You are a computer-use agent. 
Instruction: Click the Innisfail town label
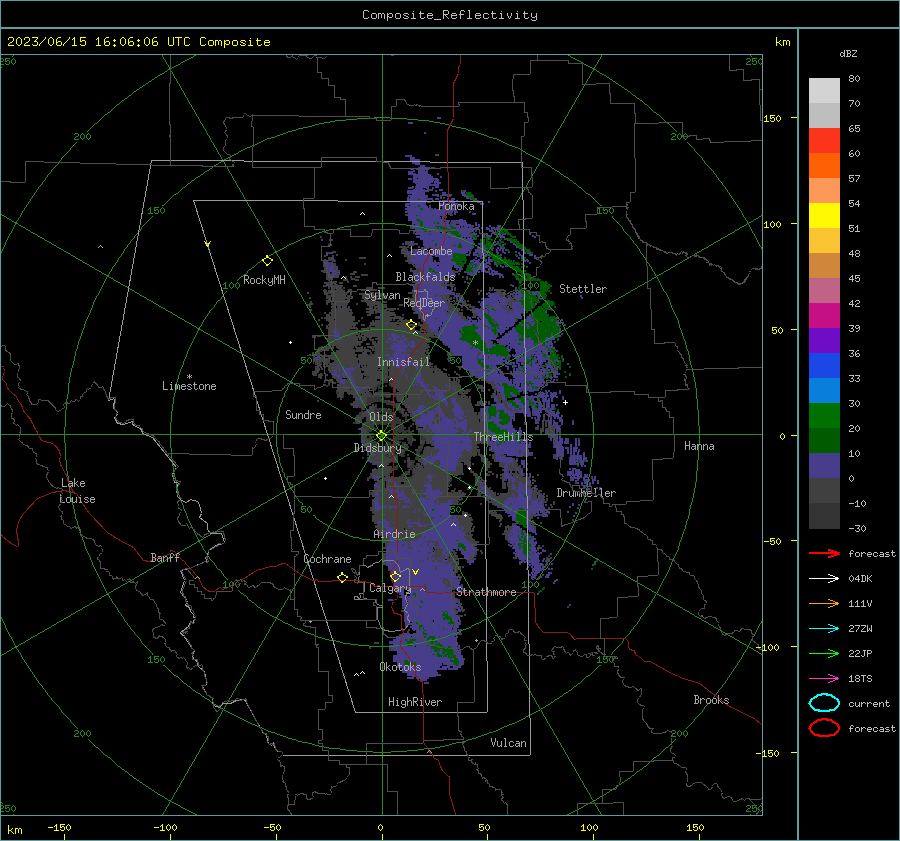403,362
